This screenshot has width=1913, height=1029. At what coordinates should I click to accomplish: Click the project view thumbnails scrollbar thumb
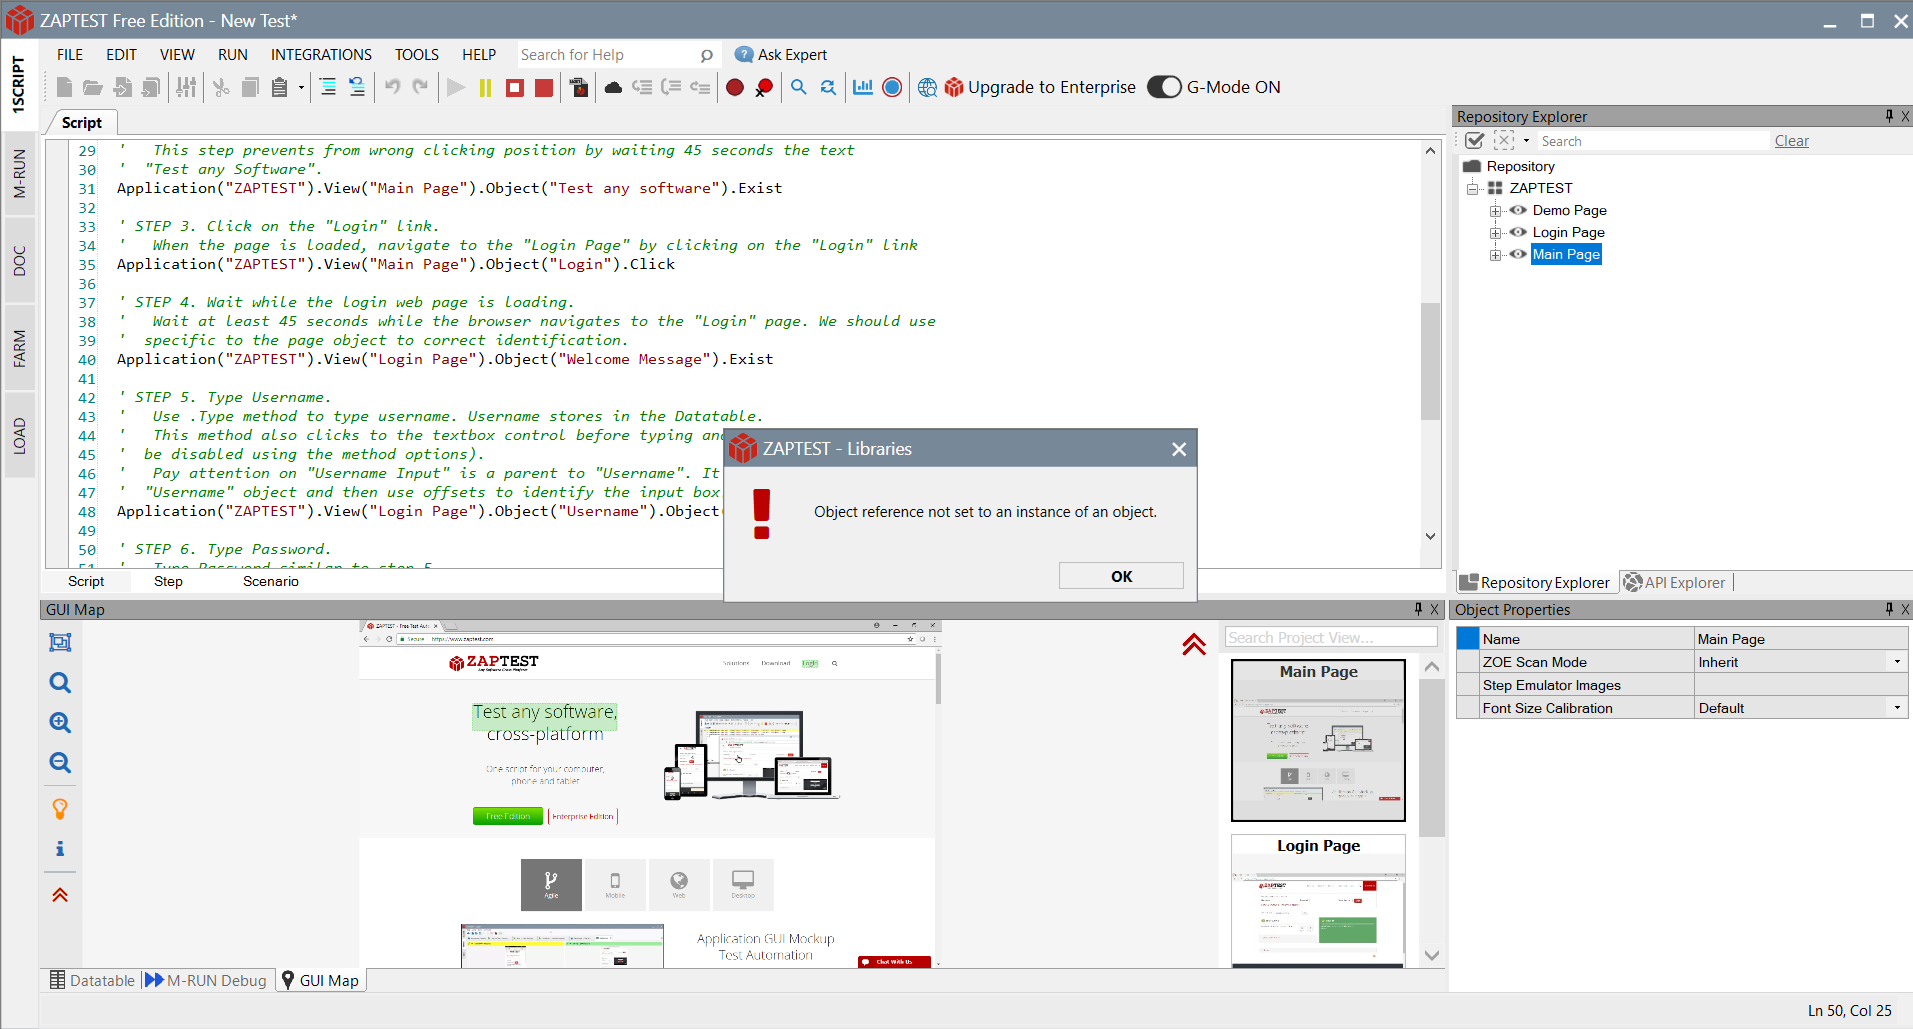pos(1432,757)
